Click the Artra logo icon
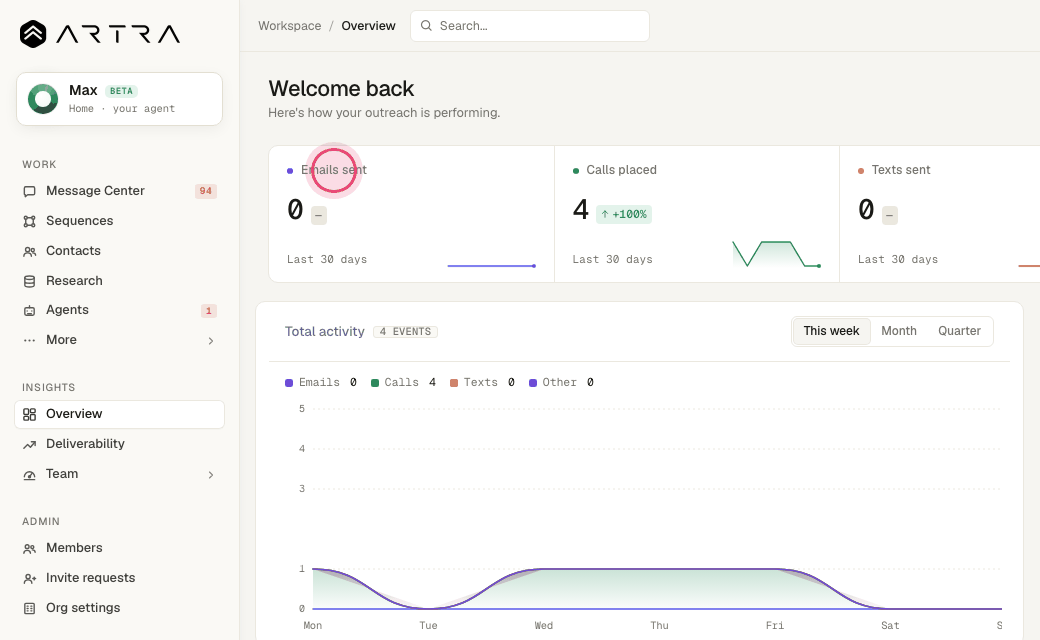The image size is (1040, 640). click(32, 34)
